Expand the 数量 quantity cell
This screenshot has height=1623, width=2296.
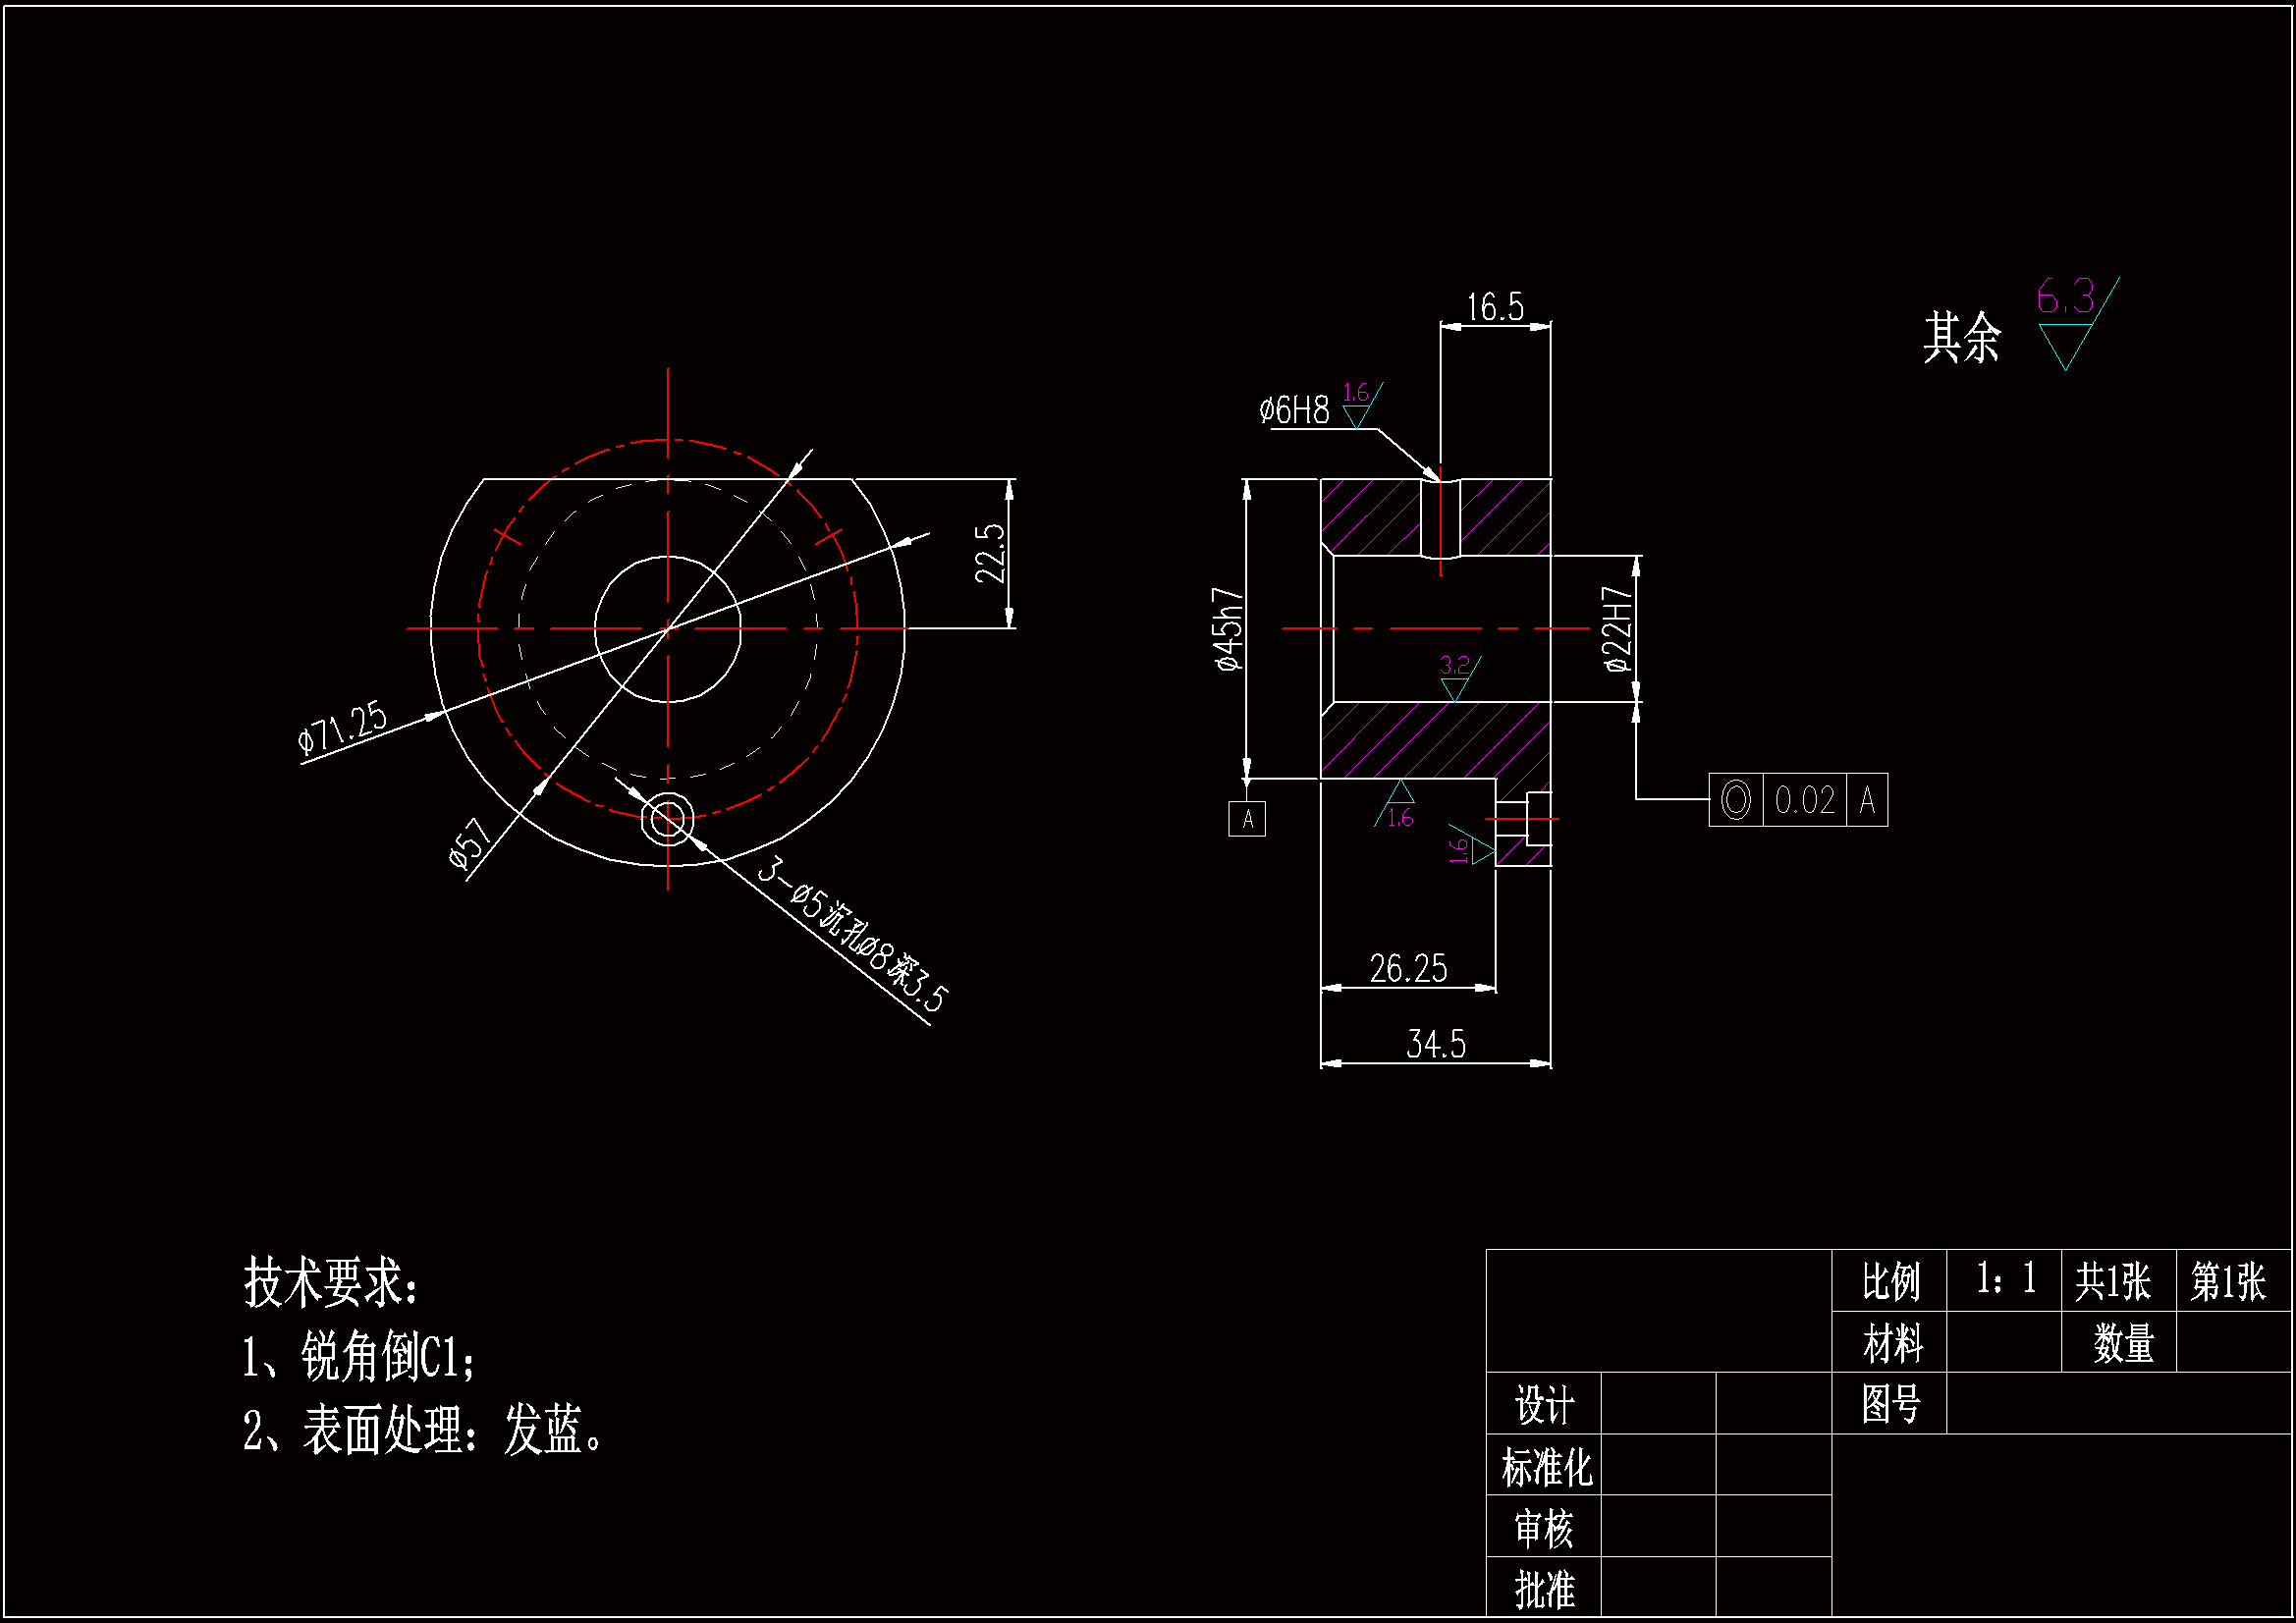click(2123, 1345)
